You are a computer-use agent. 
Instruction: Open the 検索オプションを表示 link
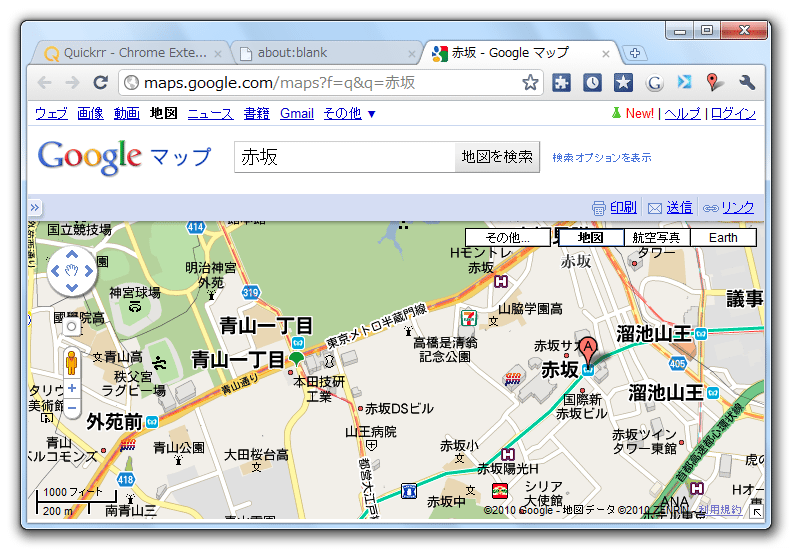coord(602,158)
